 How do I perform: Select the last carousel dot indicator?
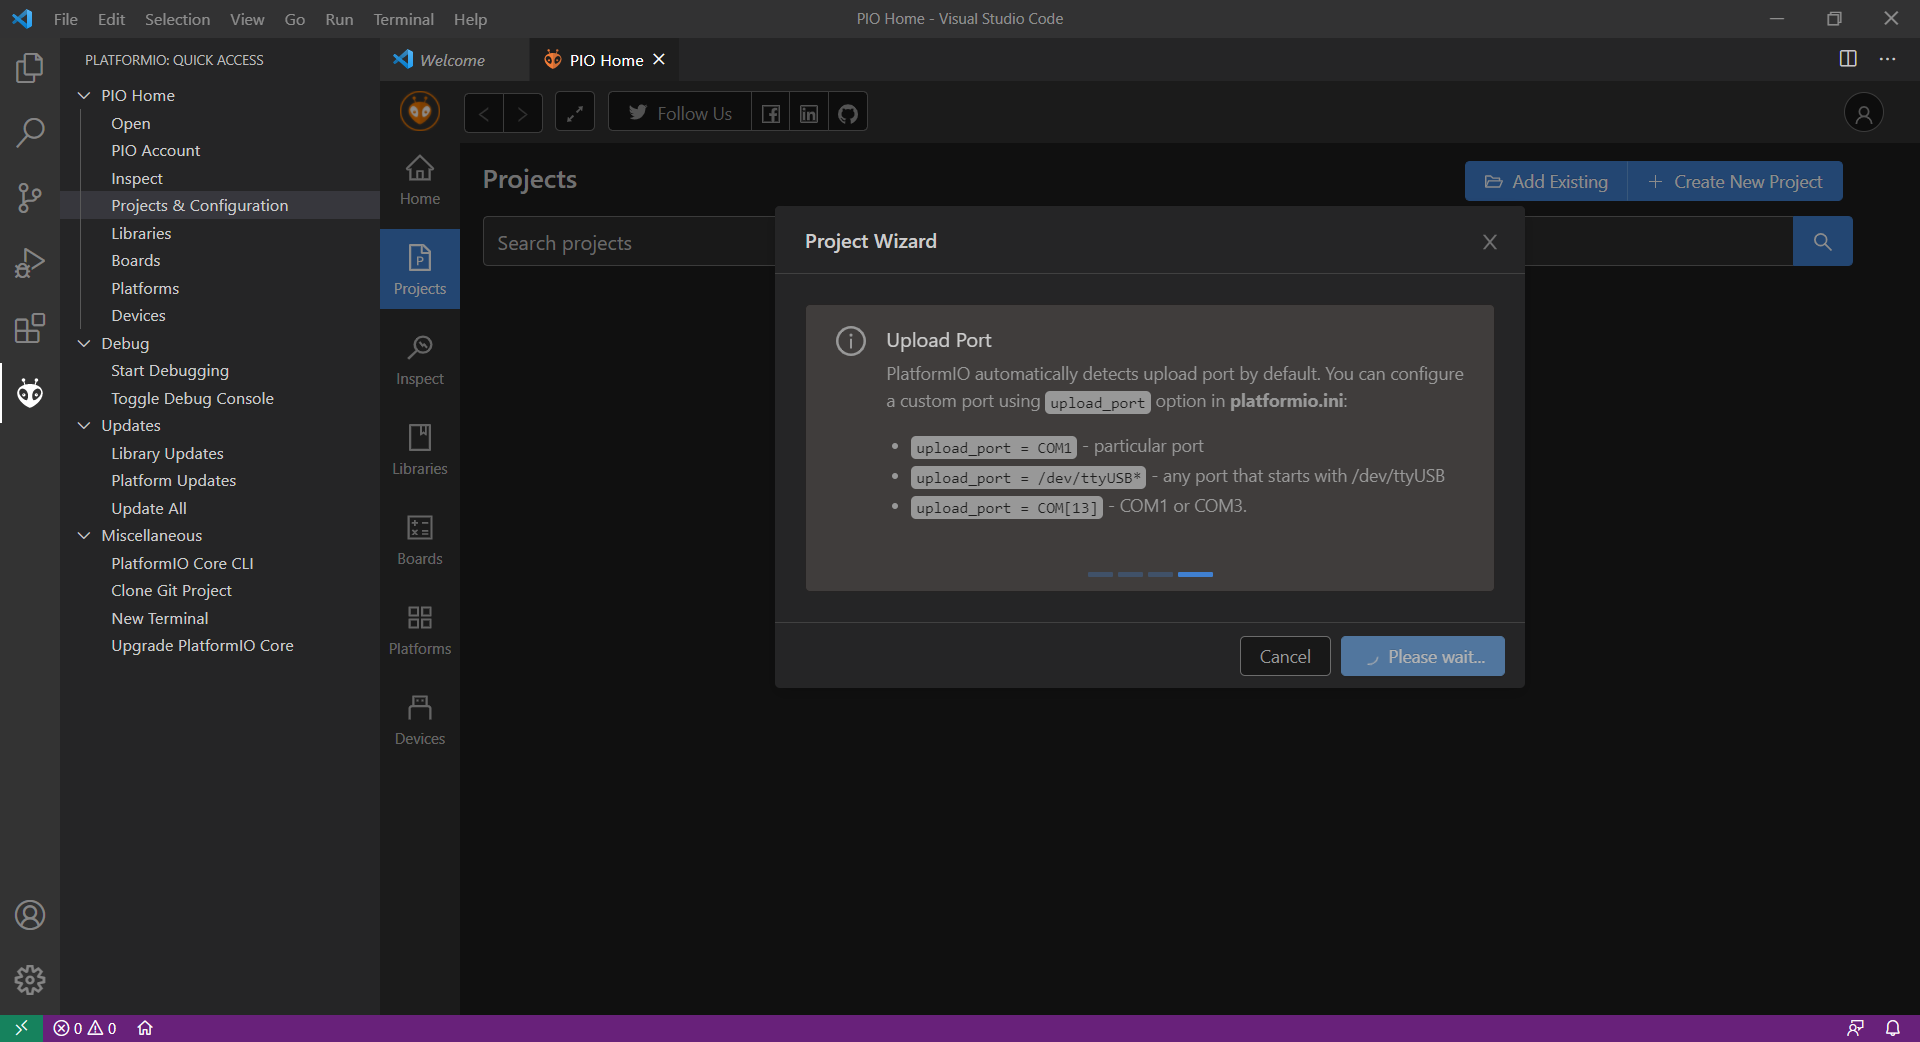[1196, 575]
